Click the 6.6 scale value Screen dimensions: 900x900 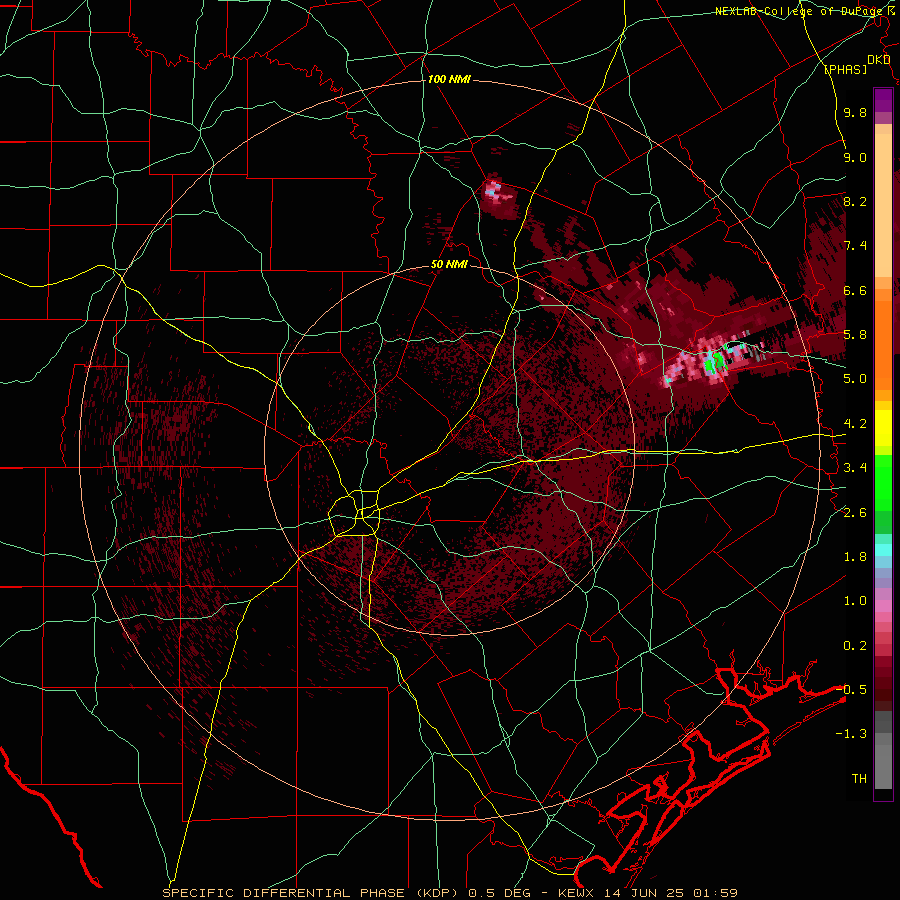pos(855,290)
